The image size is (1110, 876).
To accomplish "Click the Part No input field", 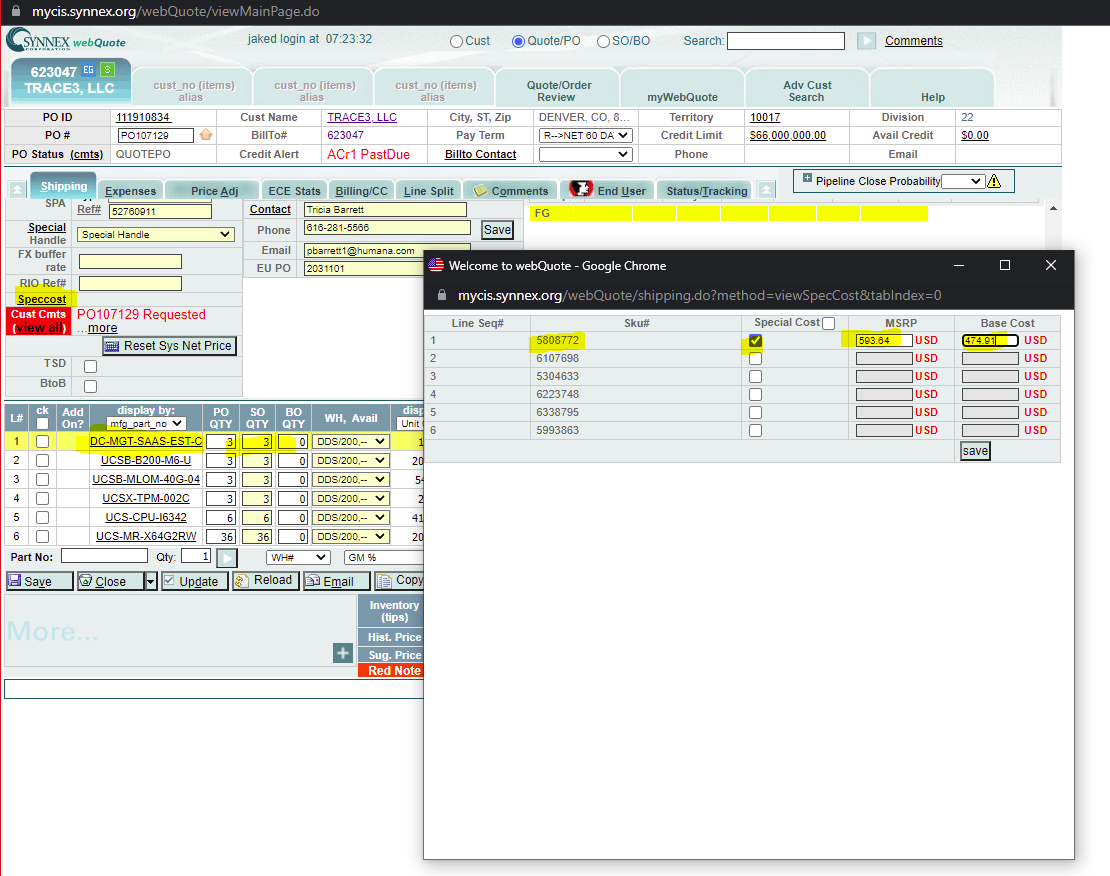I will (104, 556).
